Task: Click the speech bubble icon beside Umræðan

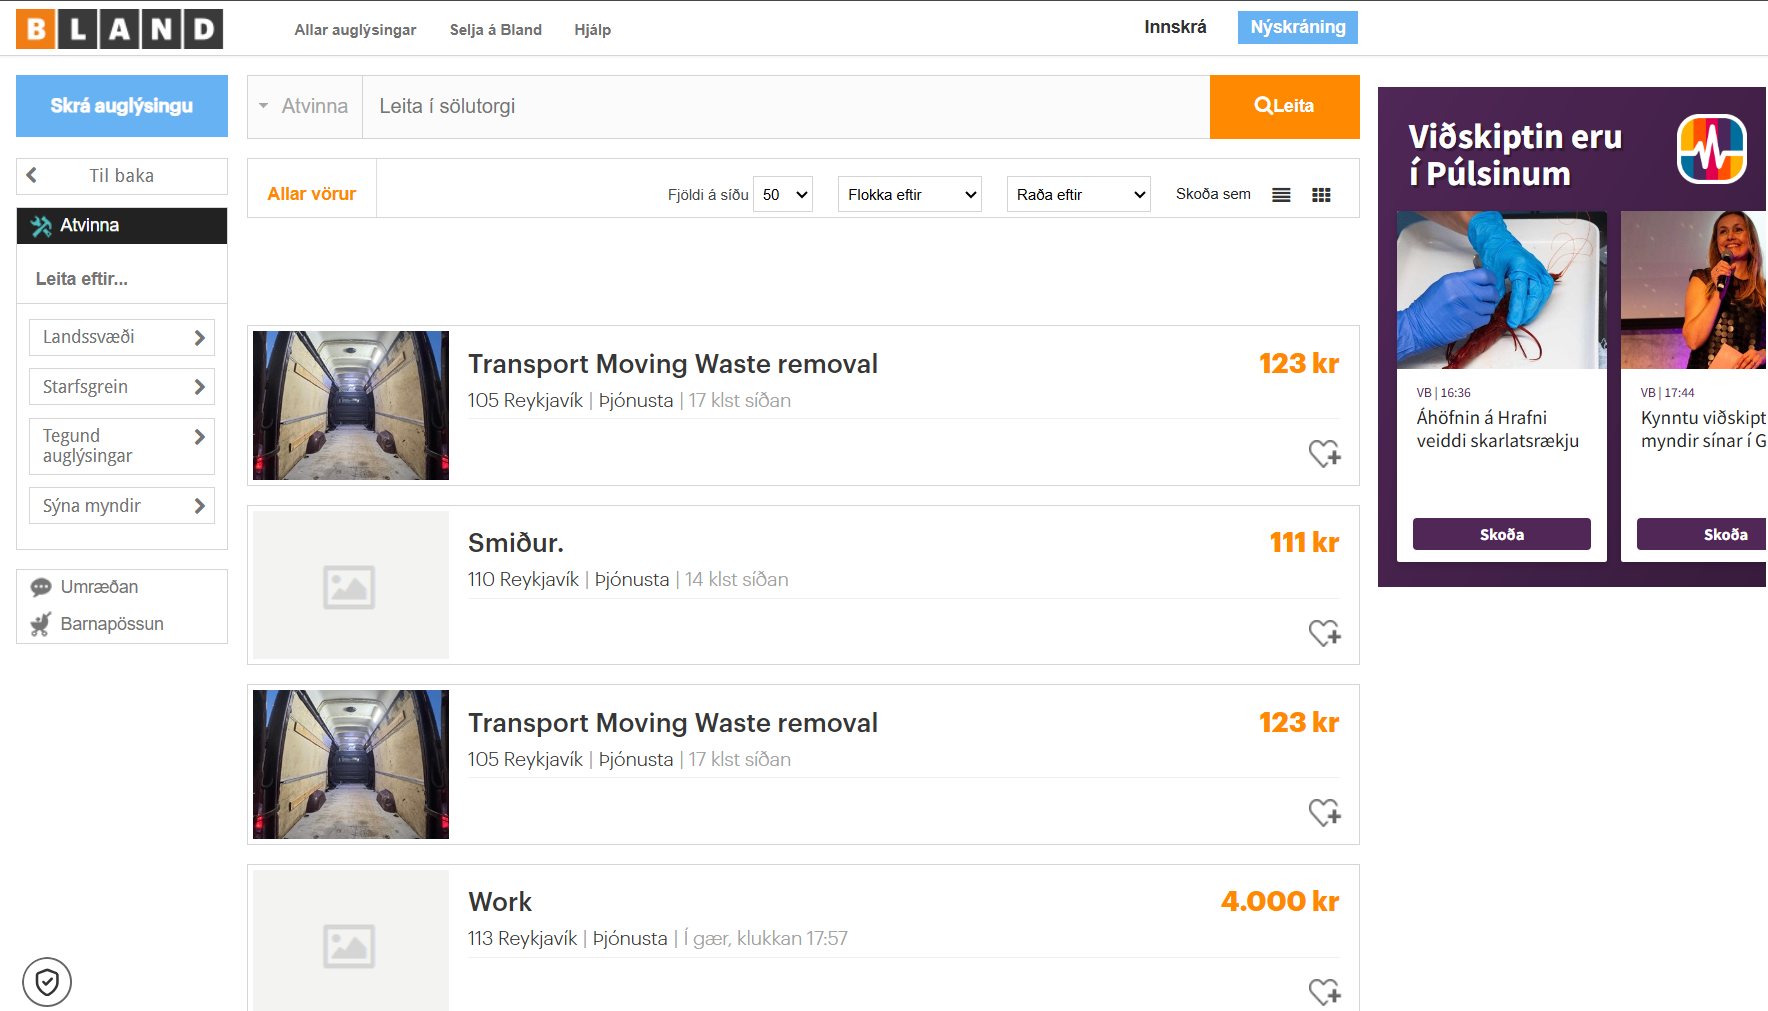Action: coord(41,587)
